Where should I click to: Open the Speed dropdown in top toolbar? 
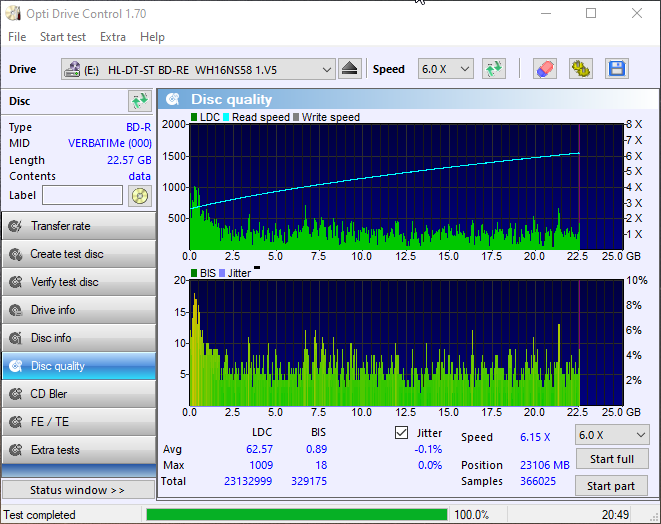pos(446,69)
